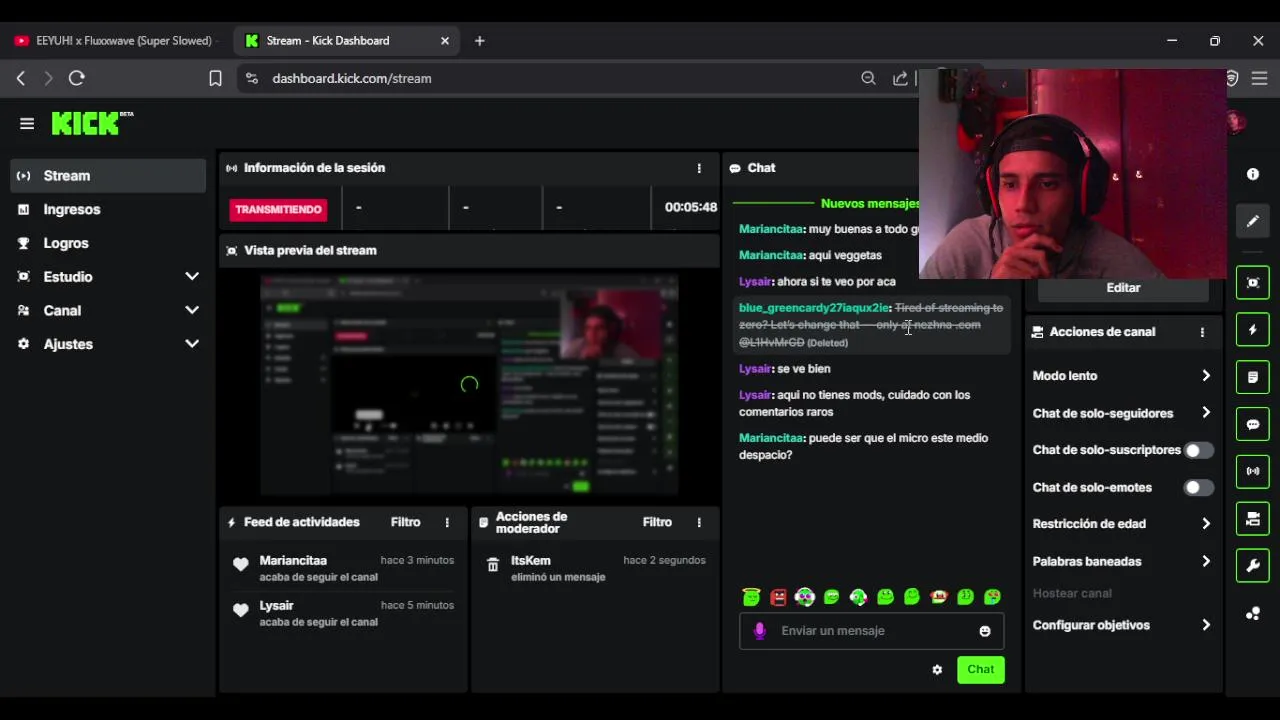Image resolution: width=1280 pixels, height=720 pixels.
Task: Toggle the broadcast session info icon in right toolbar
Action: tap(1253, 471)
